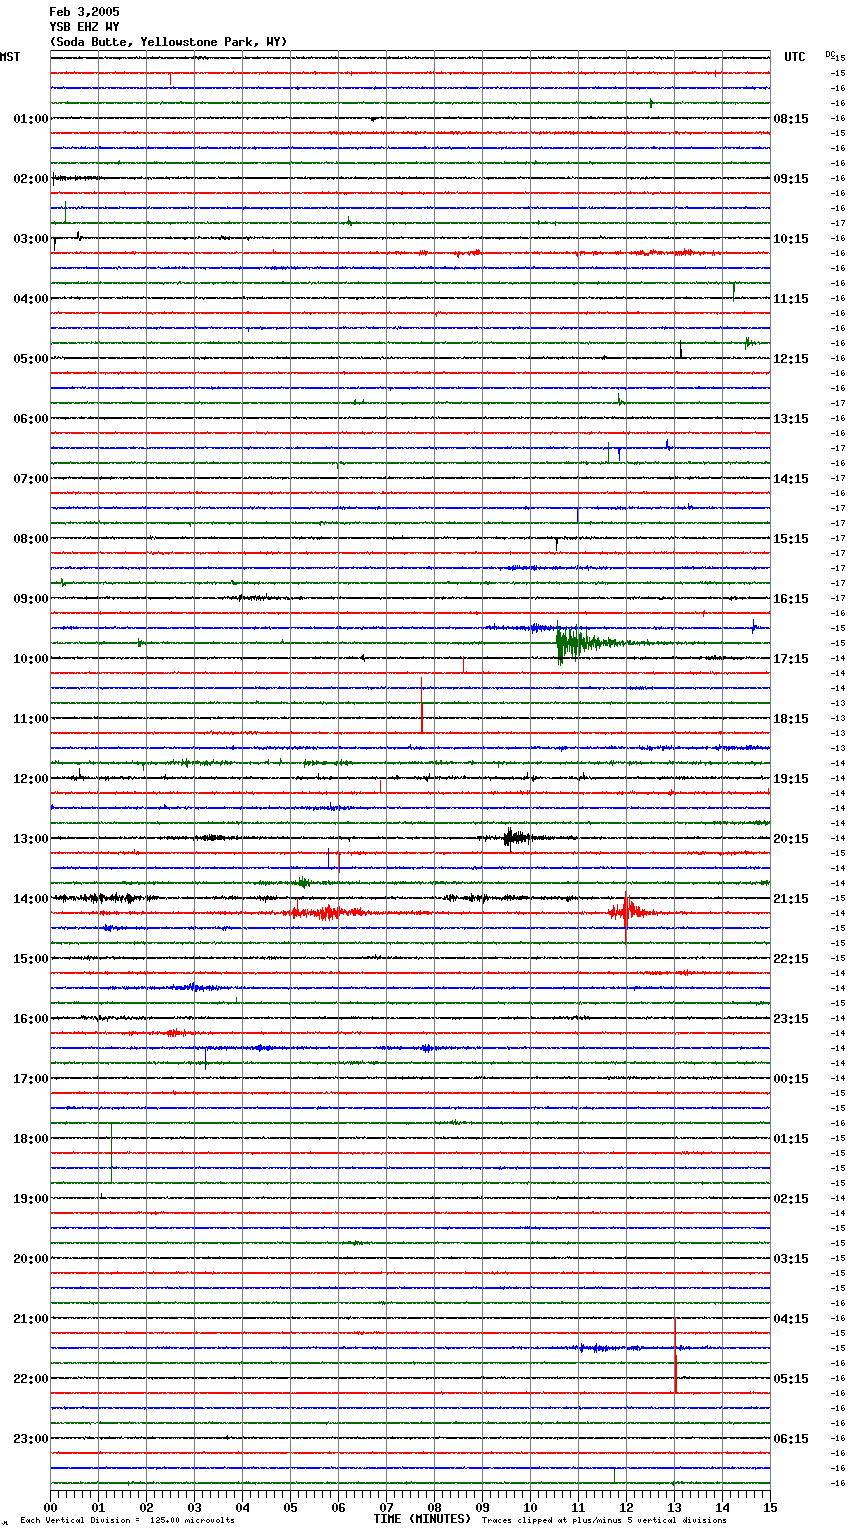Select the '04:00' MST row label

pos(31,299)
